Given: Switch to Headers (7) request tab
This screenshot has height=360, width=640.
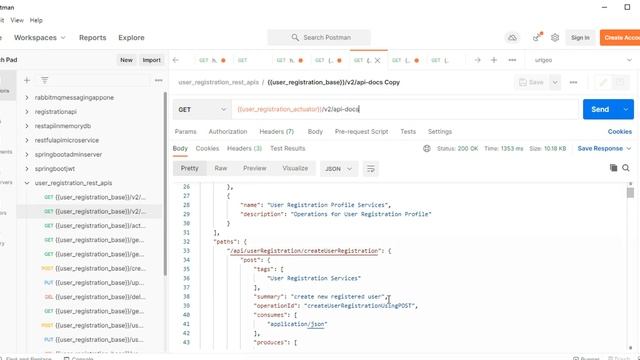Looking at the screenshot, I should (x=277, y=132).
